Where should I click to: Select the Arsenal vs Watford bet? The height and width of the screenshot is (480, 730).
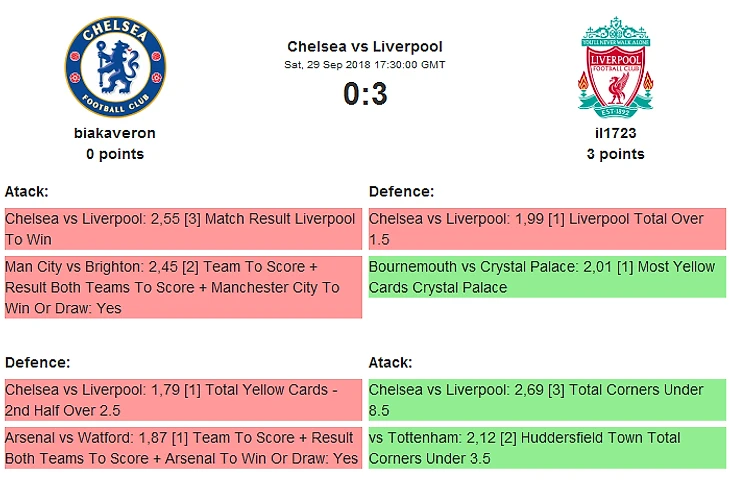click(x=183, y=448)
